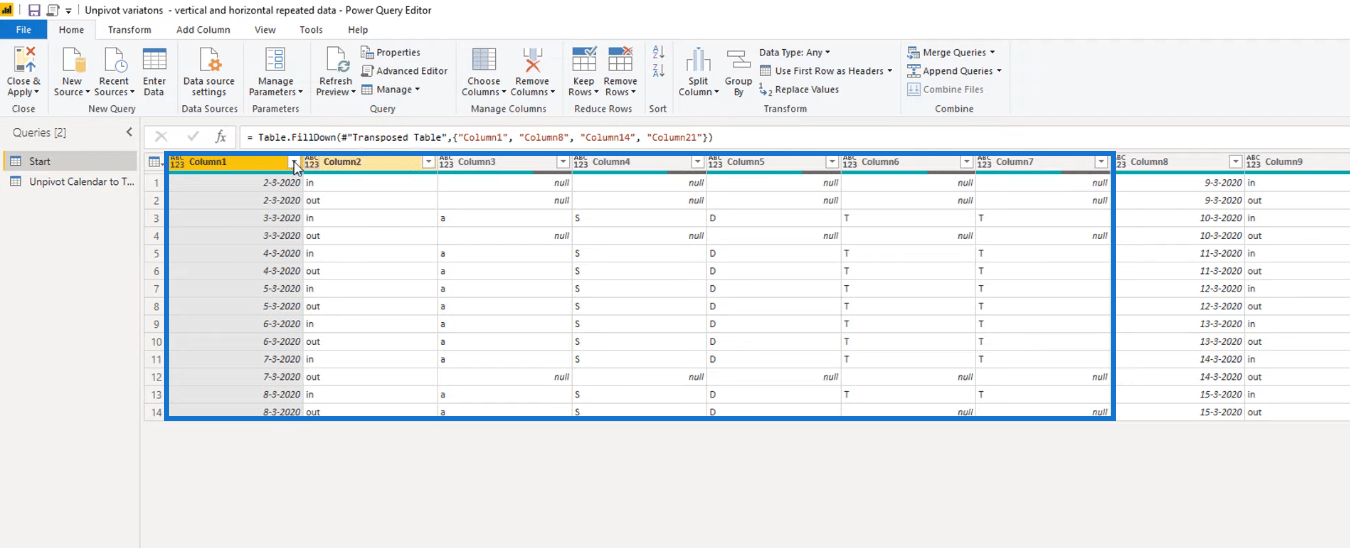Cancel the formula edit with X icon
This screenshot has height=548, width=1350.
tap(161, 137)
